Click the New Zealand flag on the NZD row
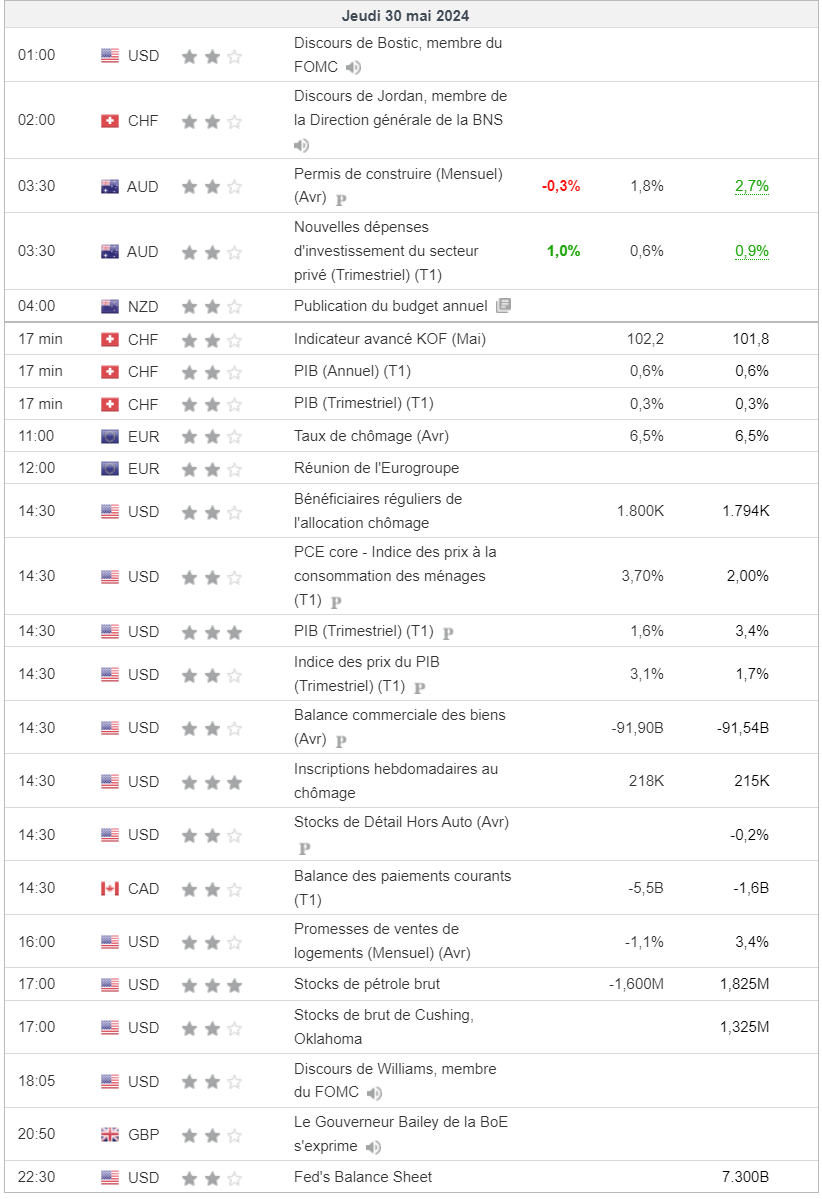This screenshot has height=1199, width=822. tap(110, 306)
